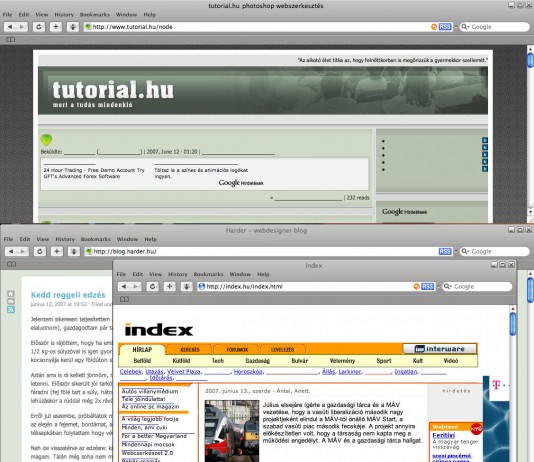
Task: Reload the index.hu page
Action: (x=153, y=286)
